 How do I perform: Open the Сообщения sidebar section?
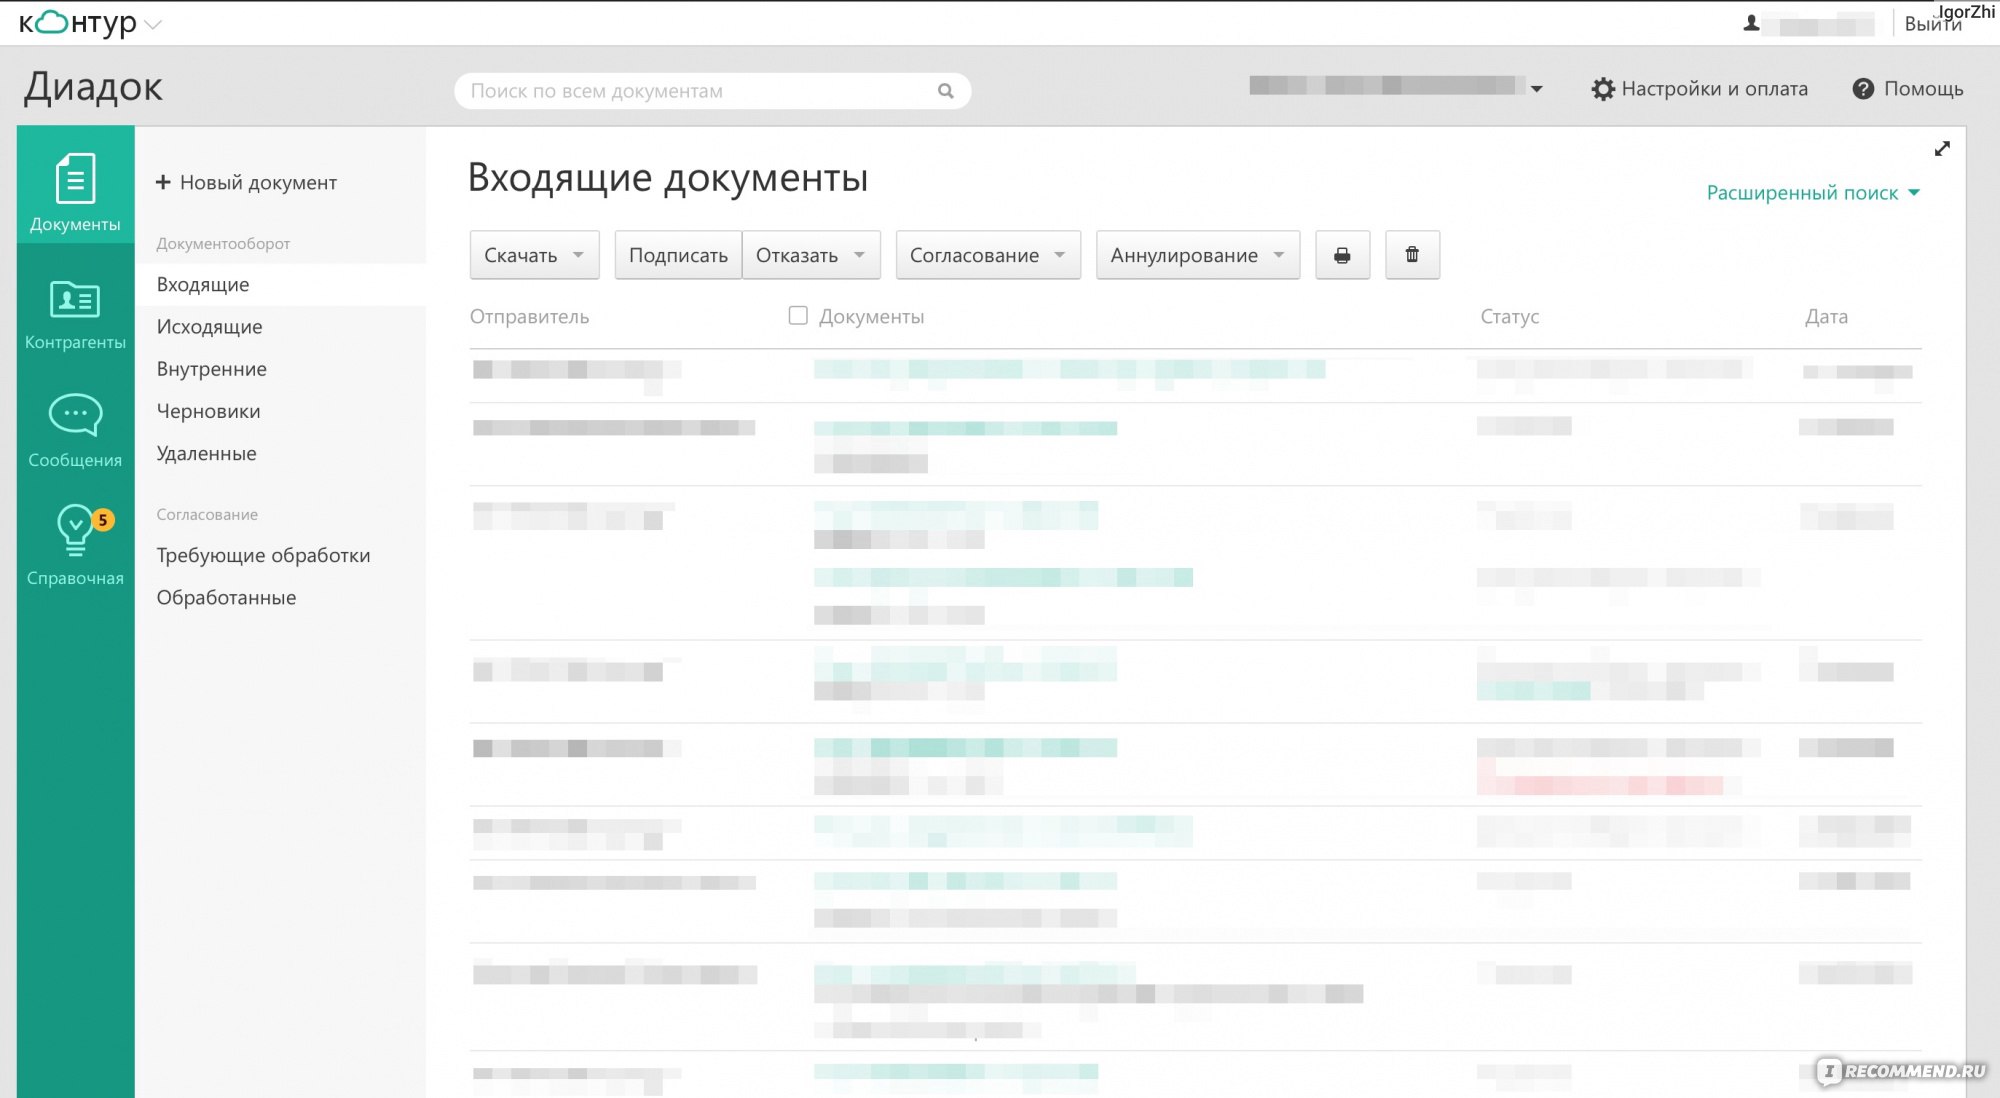tap(75, 431)
